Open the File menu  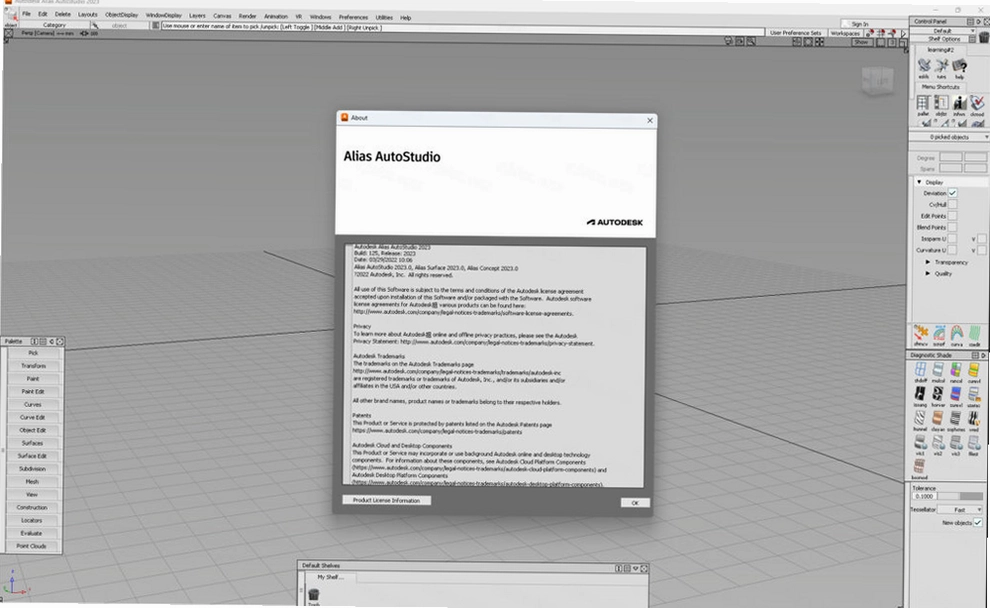pos(27,14)
